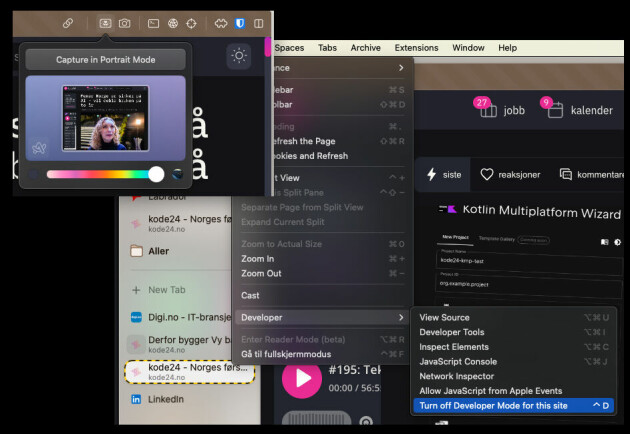Click the copy link chain icon
Image resolution: width=630 pixels, height=434 pixels.
68,23
